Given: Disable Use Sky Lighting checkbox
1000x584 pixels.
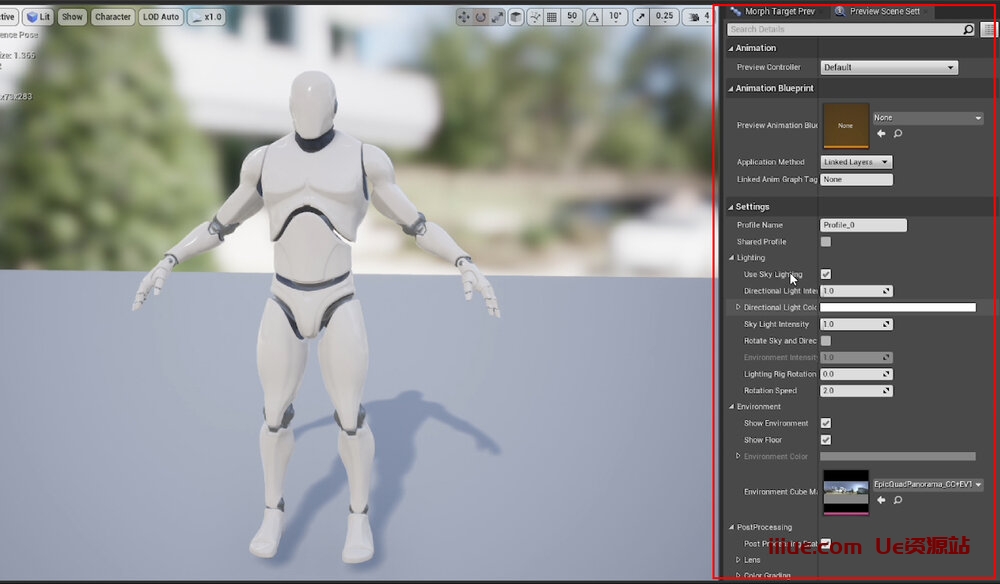Looking at the screenshot, I should pyautogui.click(x=826, y=274).
